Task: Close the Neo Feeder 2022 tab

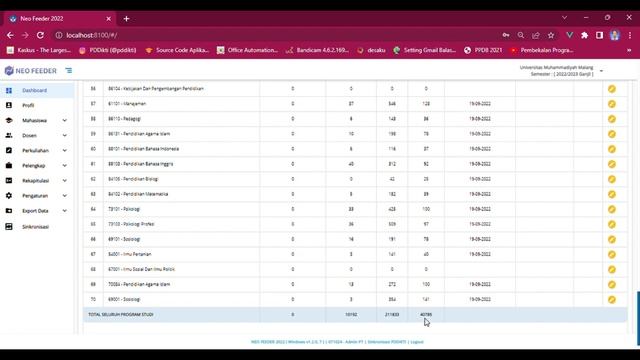Action: [108, 19]
